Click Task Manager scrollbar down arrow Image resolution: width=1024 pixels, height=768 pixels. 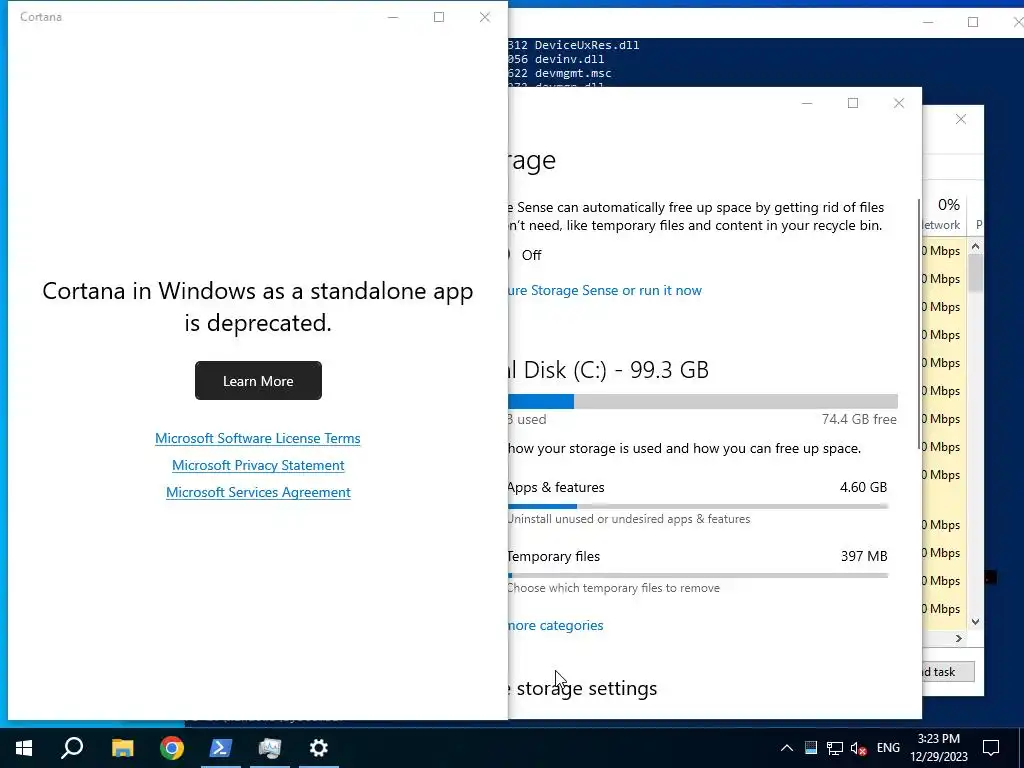975,622
